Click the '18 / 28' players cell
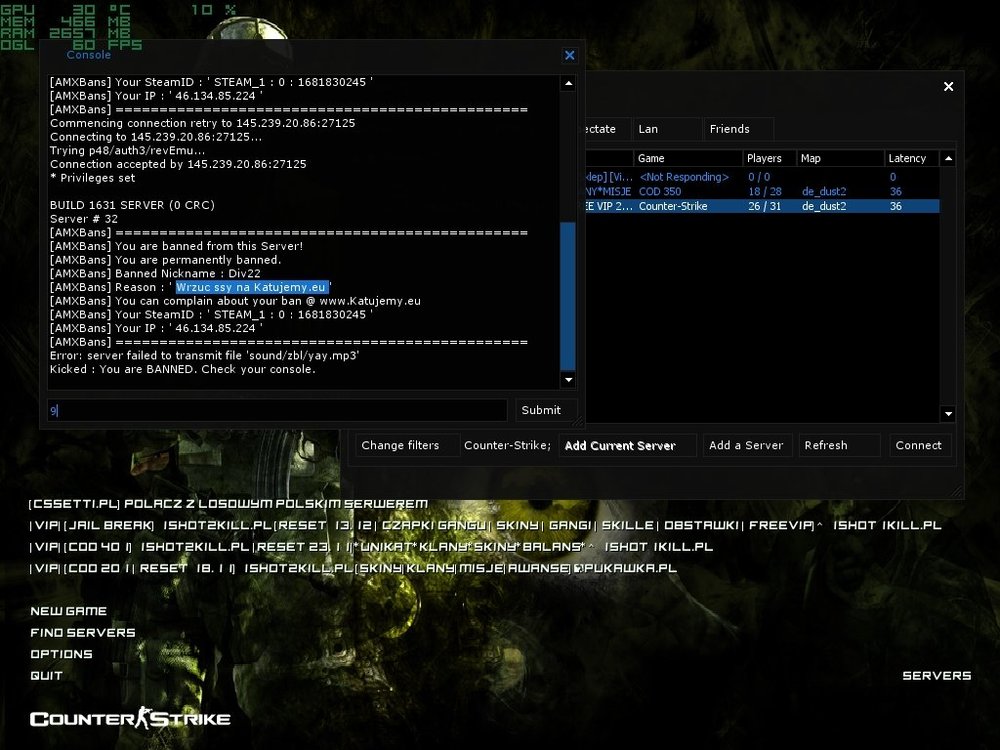This screenshot has width=1000, height=750. click(764, 191)
